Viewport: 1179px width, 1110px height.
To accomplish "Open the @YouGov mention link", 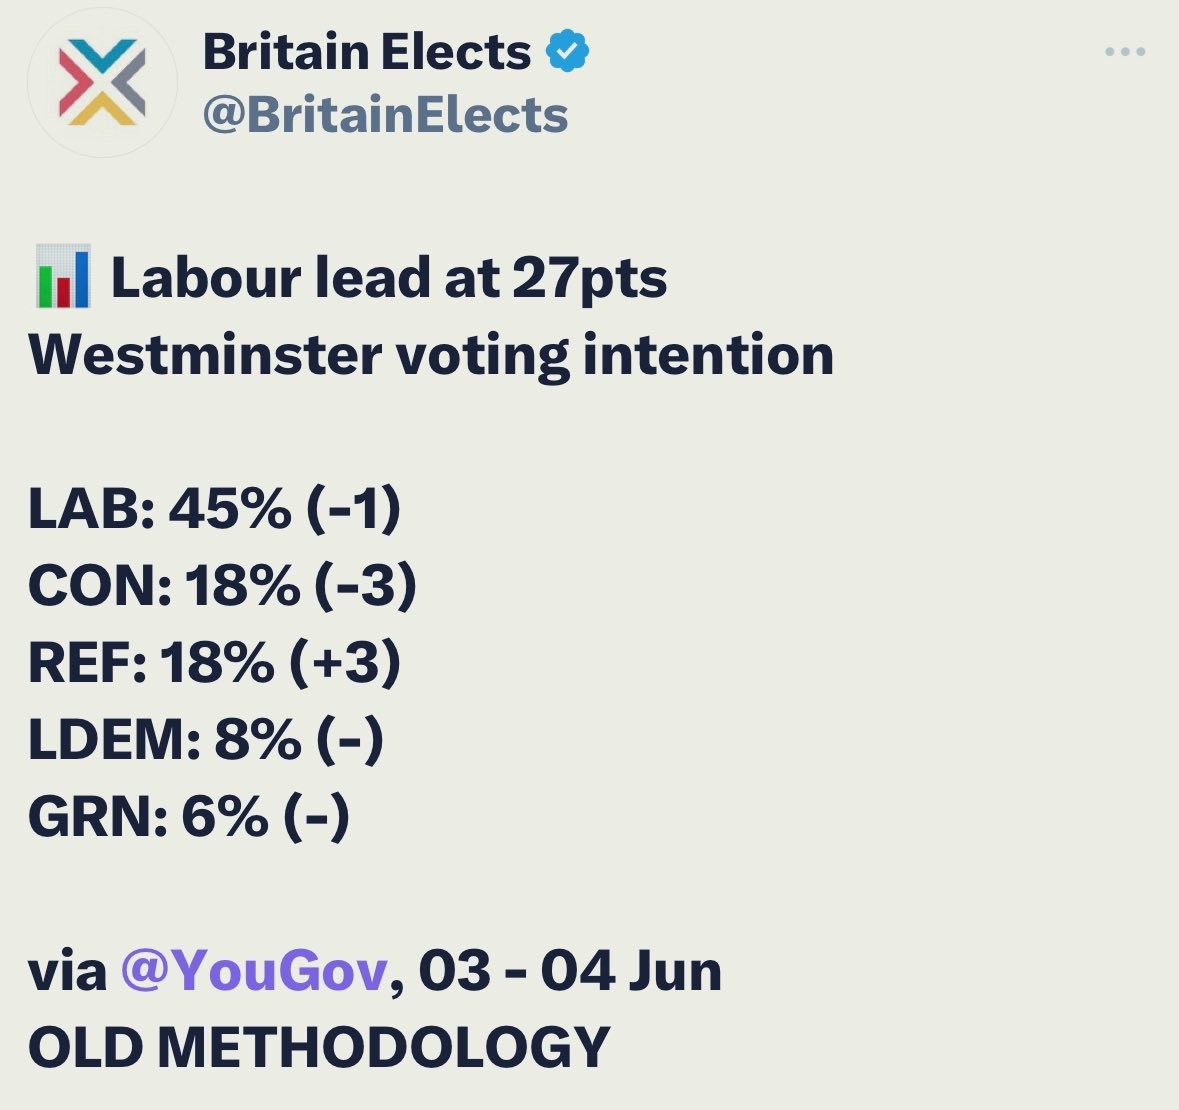I will (254, 970).
